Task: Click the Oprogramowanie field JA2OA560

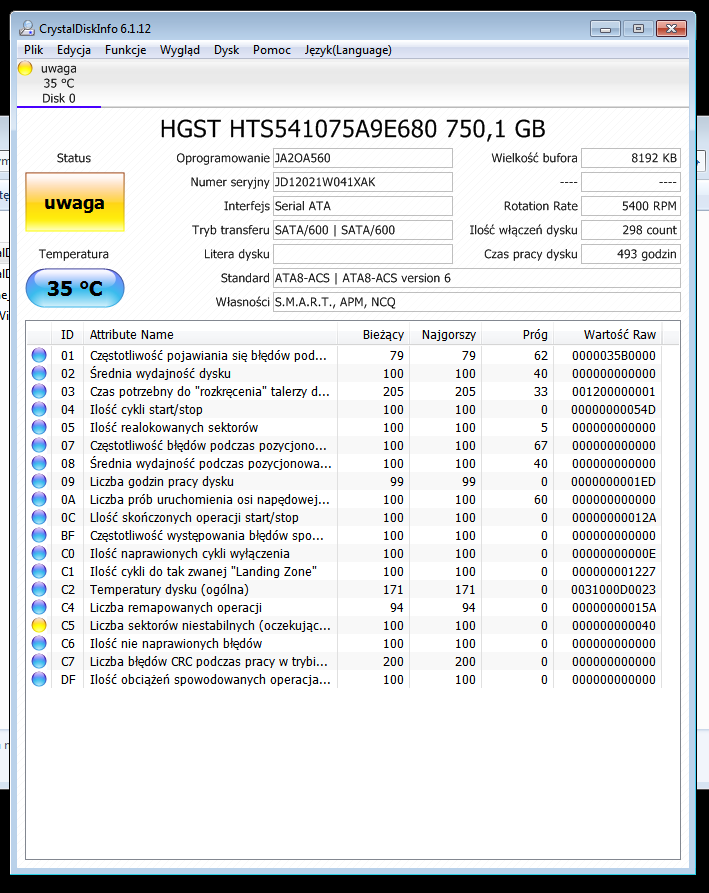Action: coord(363,158)
